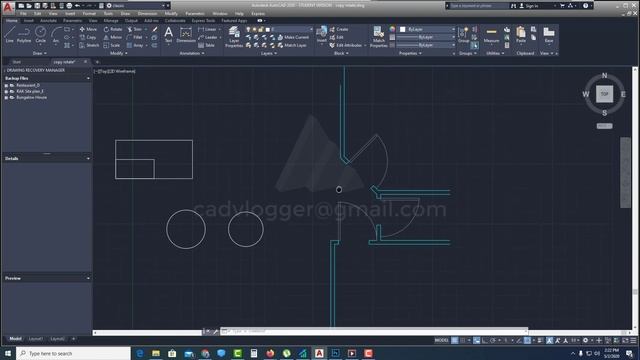Select the Text annotation tool
This screenshot has width=640, height=360.
point(168,35)
